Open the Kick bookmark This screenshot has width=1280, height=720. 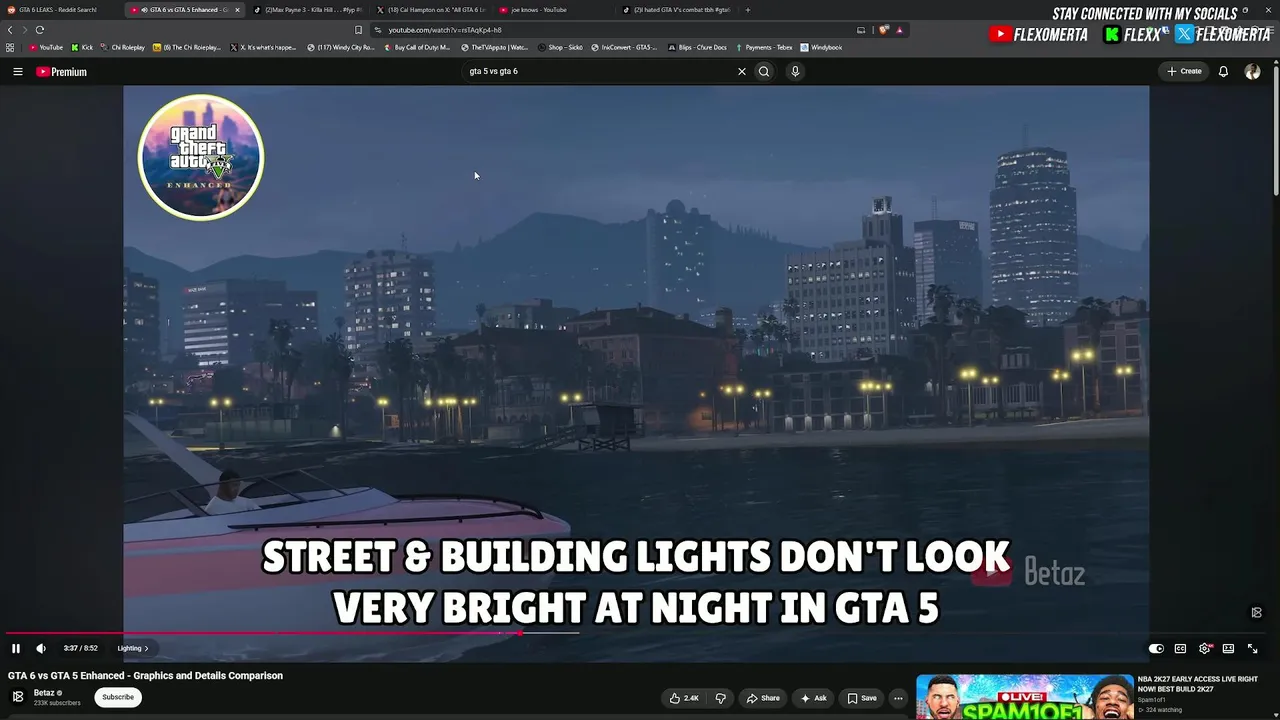[x=82, y=47]
